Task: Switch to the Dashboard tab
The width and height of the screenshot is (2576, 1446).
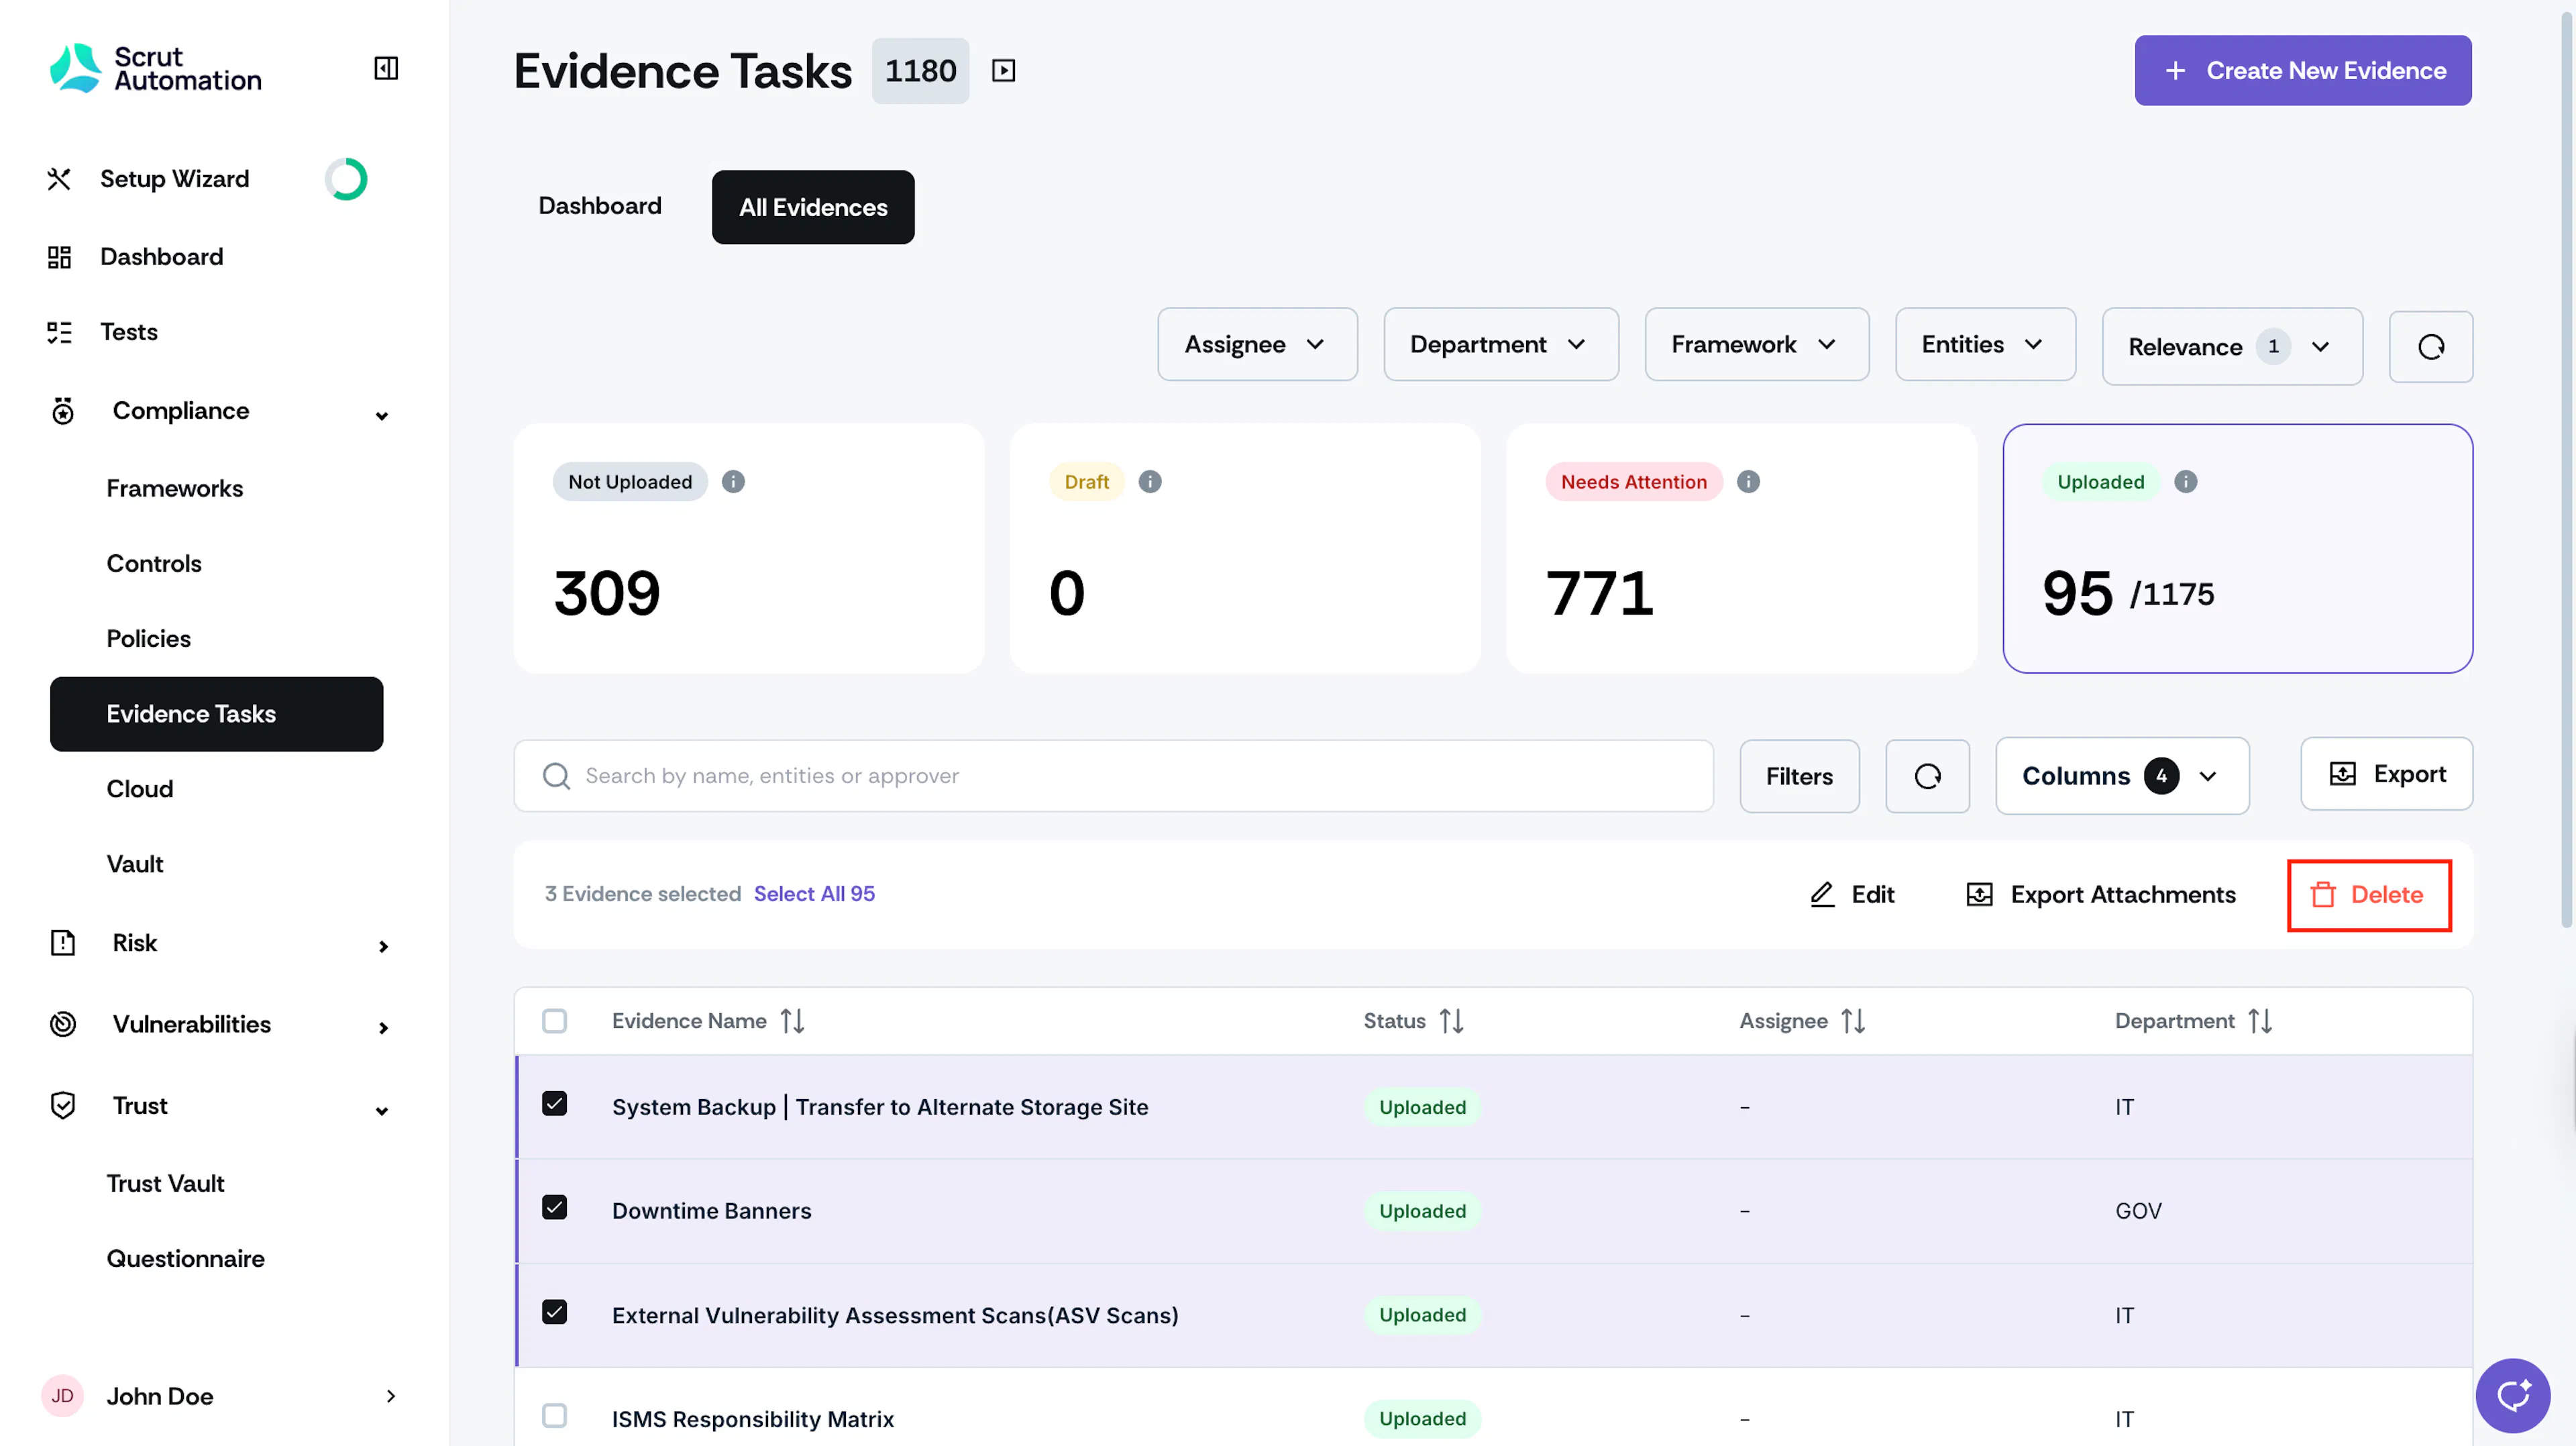Action: tap(599, 206)
